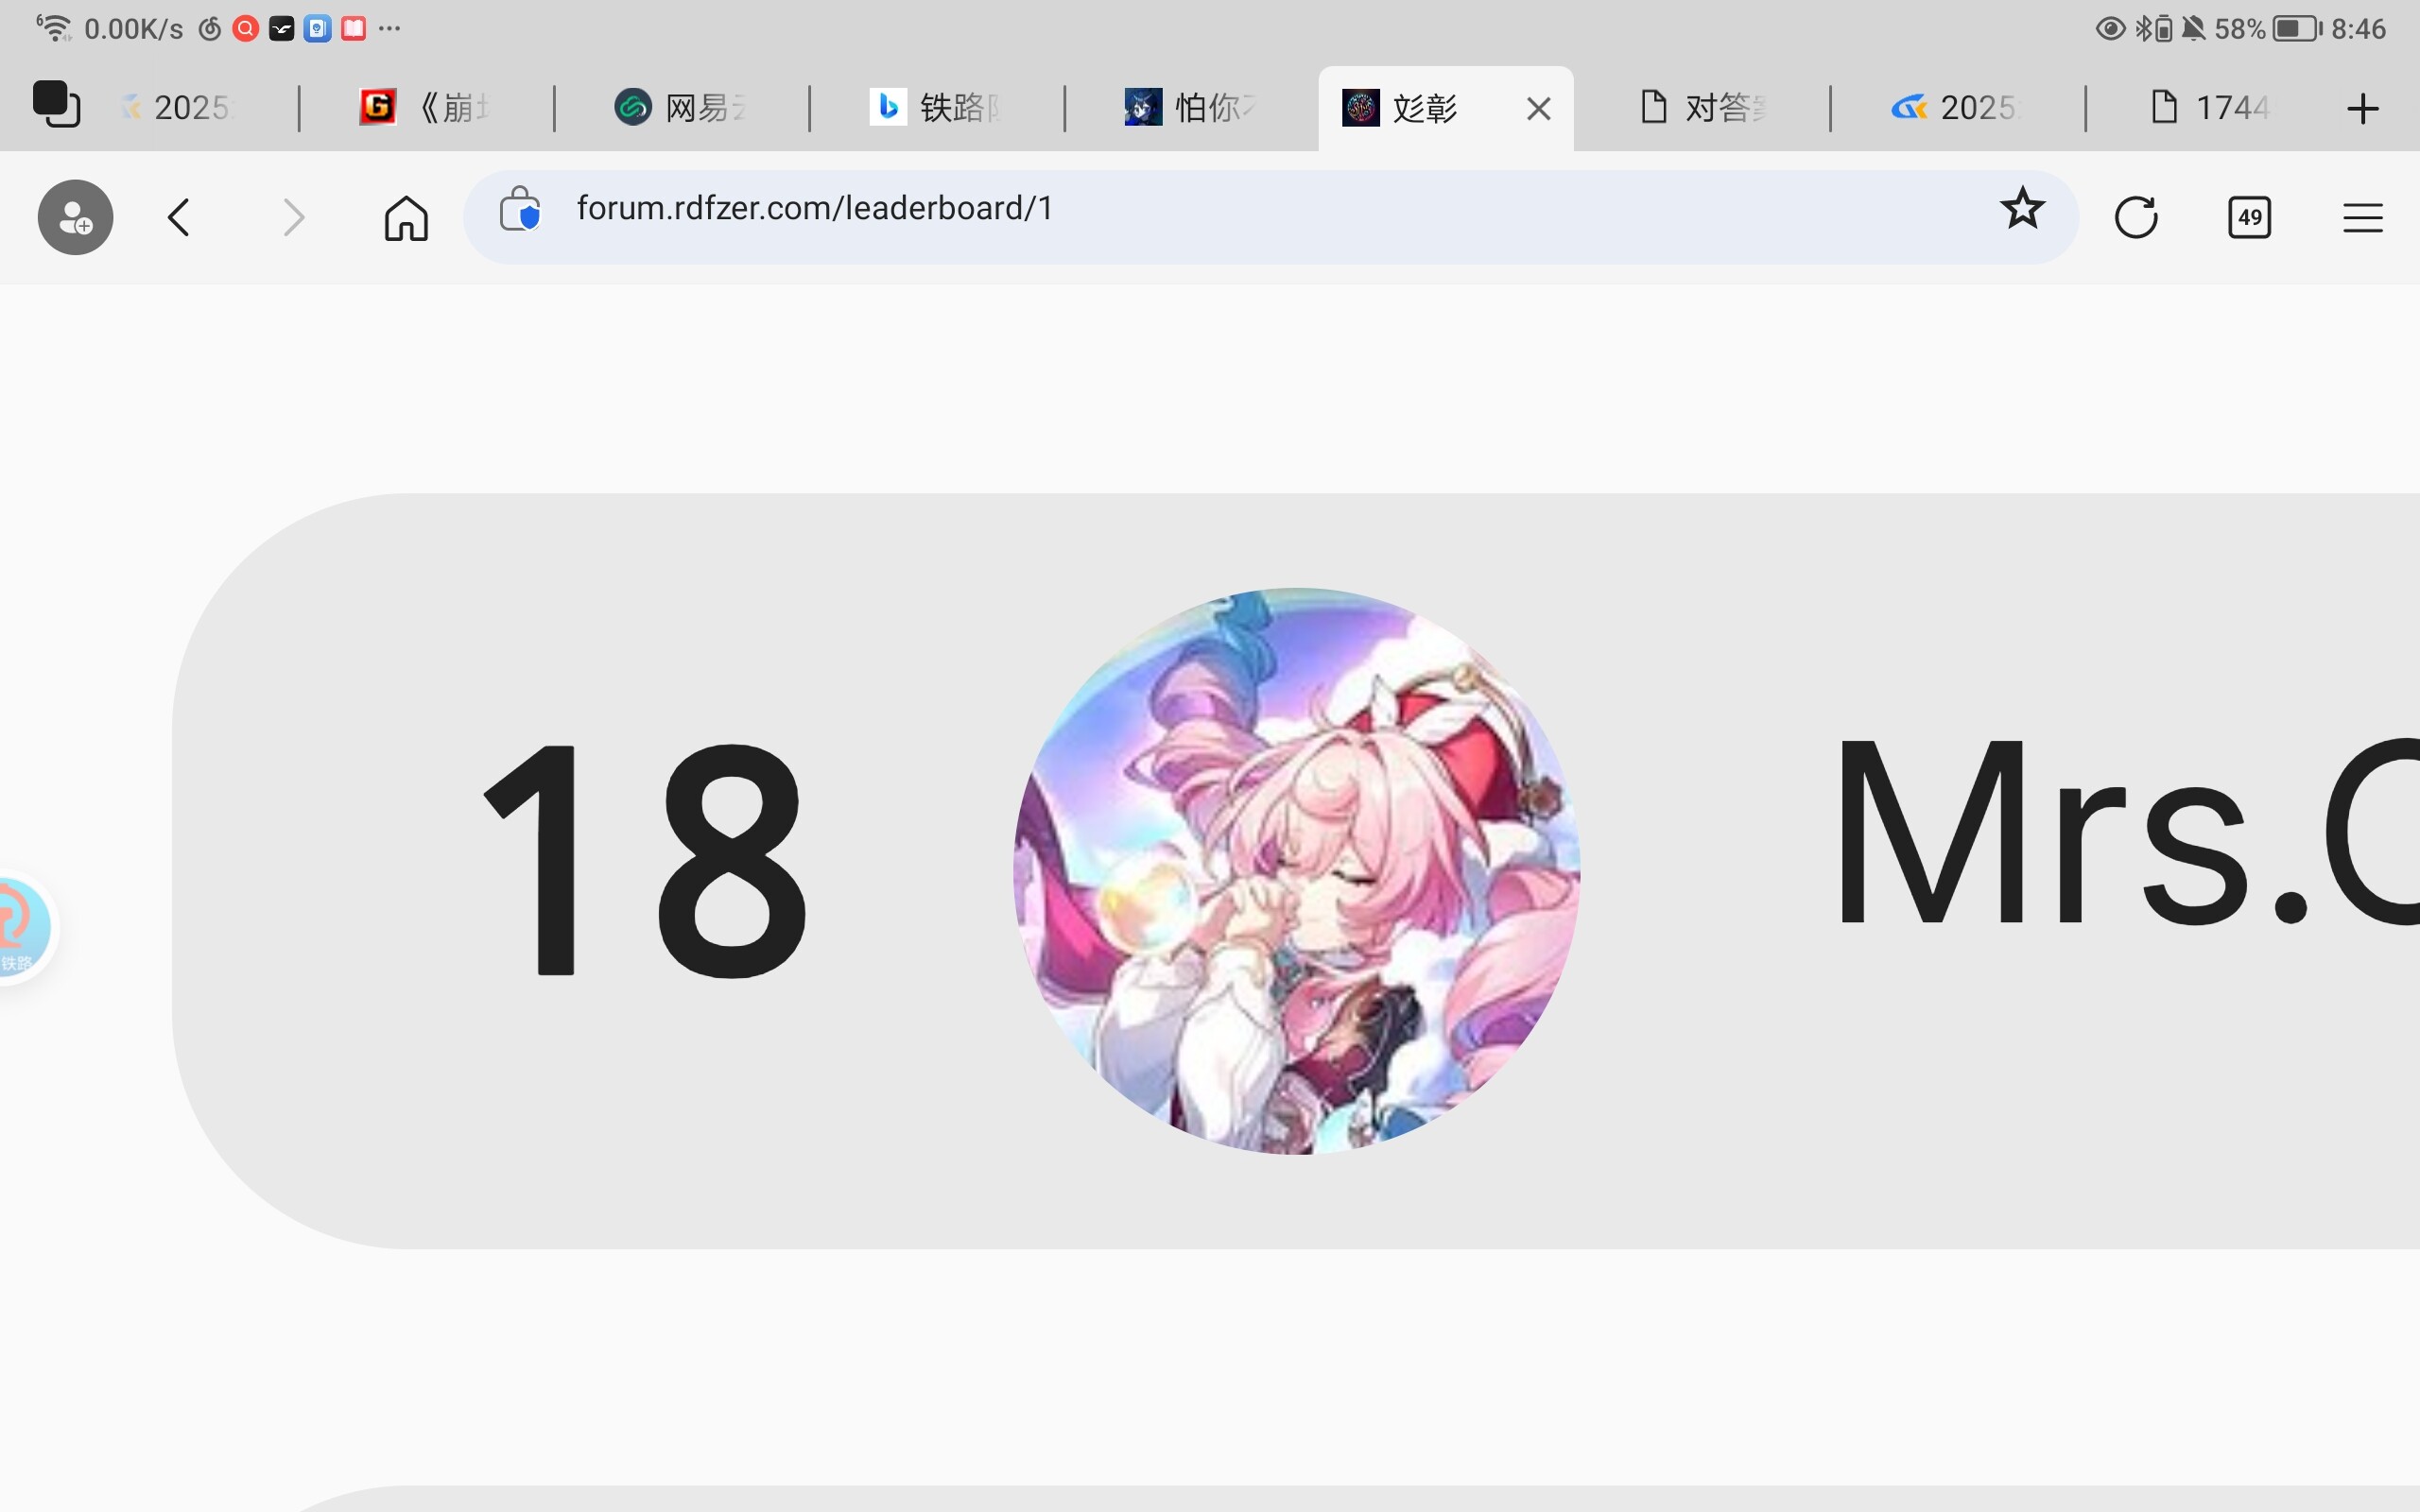Close the 彣彰 tab
This screenshot has width=2420, height=1512.
pos(1539,108)
